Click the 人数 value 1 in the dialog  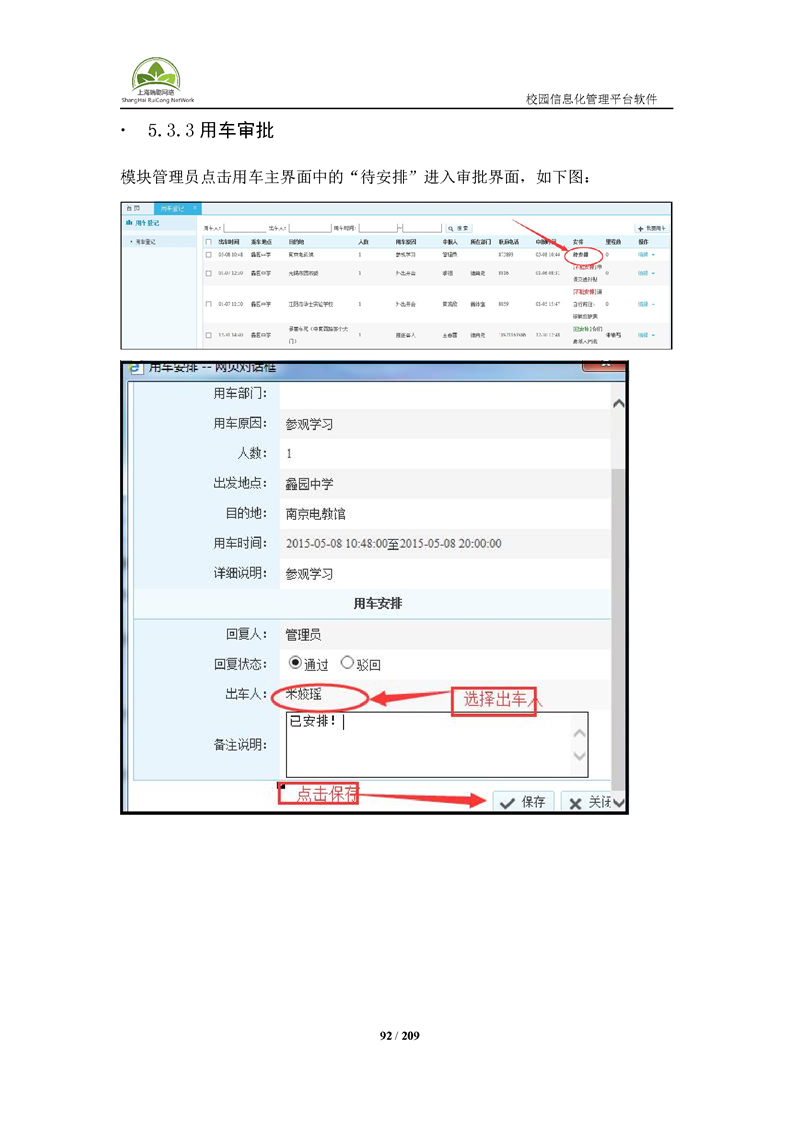(x=289, y=454)
